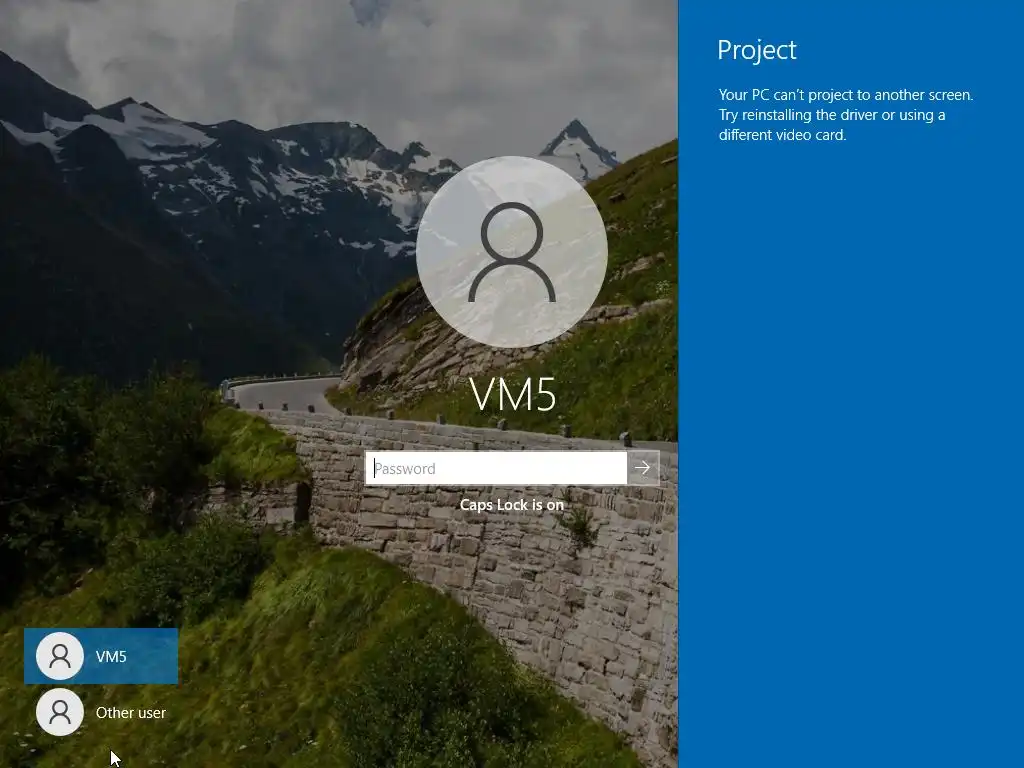Click the "different video card" text line
The image size is (1024, 768).
tap(782, 135)
